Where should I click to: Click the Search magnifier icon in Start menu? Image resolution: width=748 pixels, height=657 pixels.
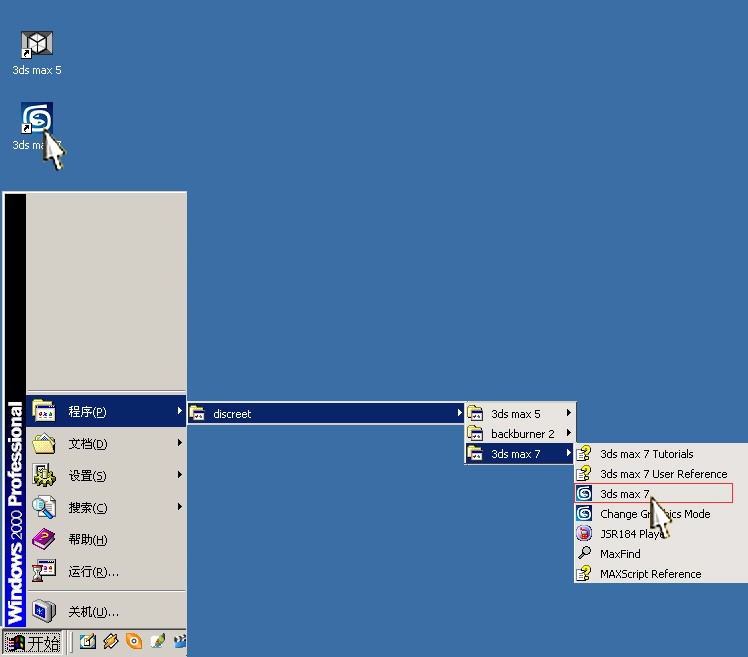[44, 507]
